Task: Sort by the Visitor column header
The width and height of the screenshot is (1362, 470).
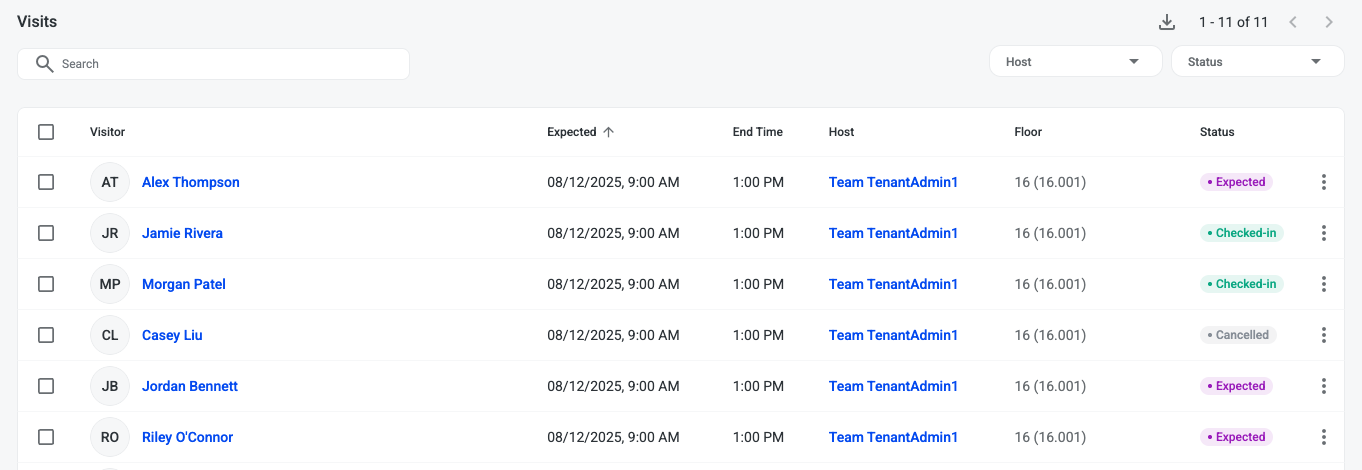Action: 107,132
